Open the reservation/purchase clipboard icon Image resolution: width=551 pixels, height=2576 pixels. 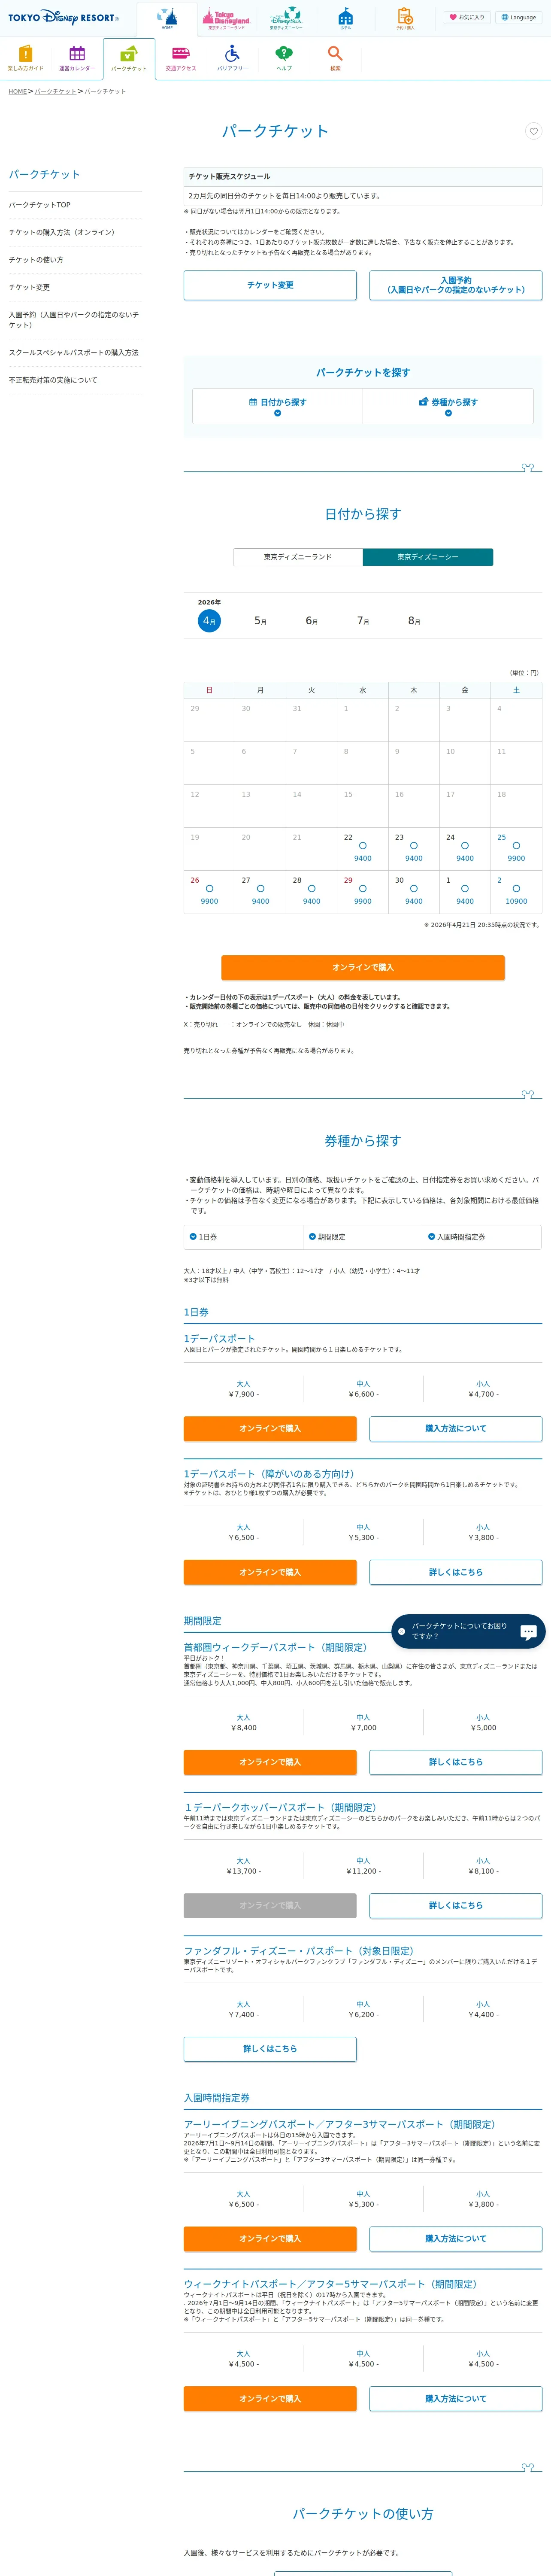[x=405, y=19]
